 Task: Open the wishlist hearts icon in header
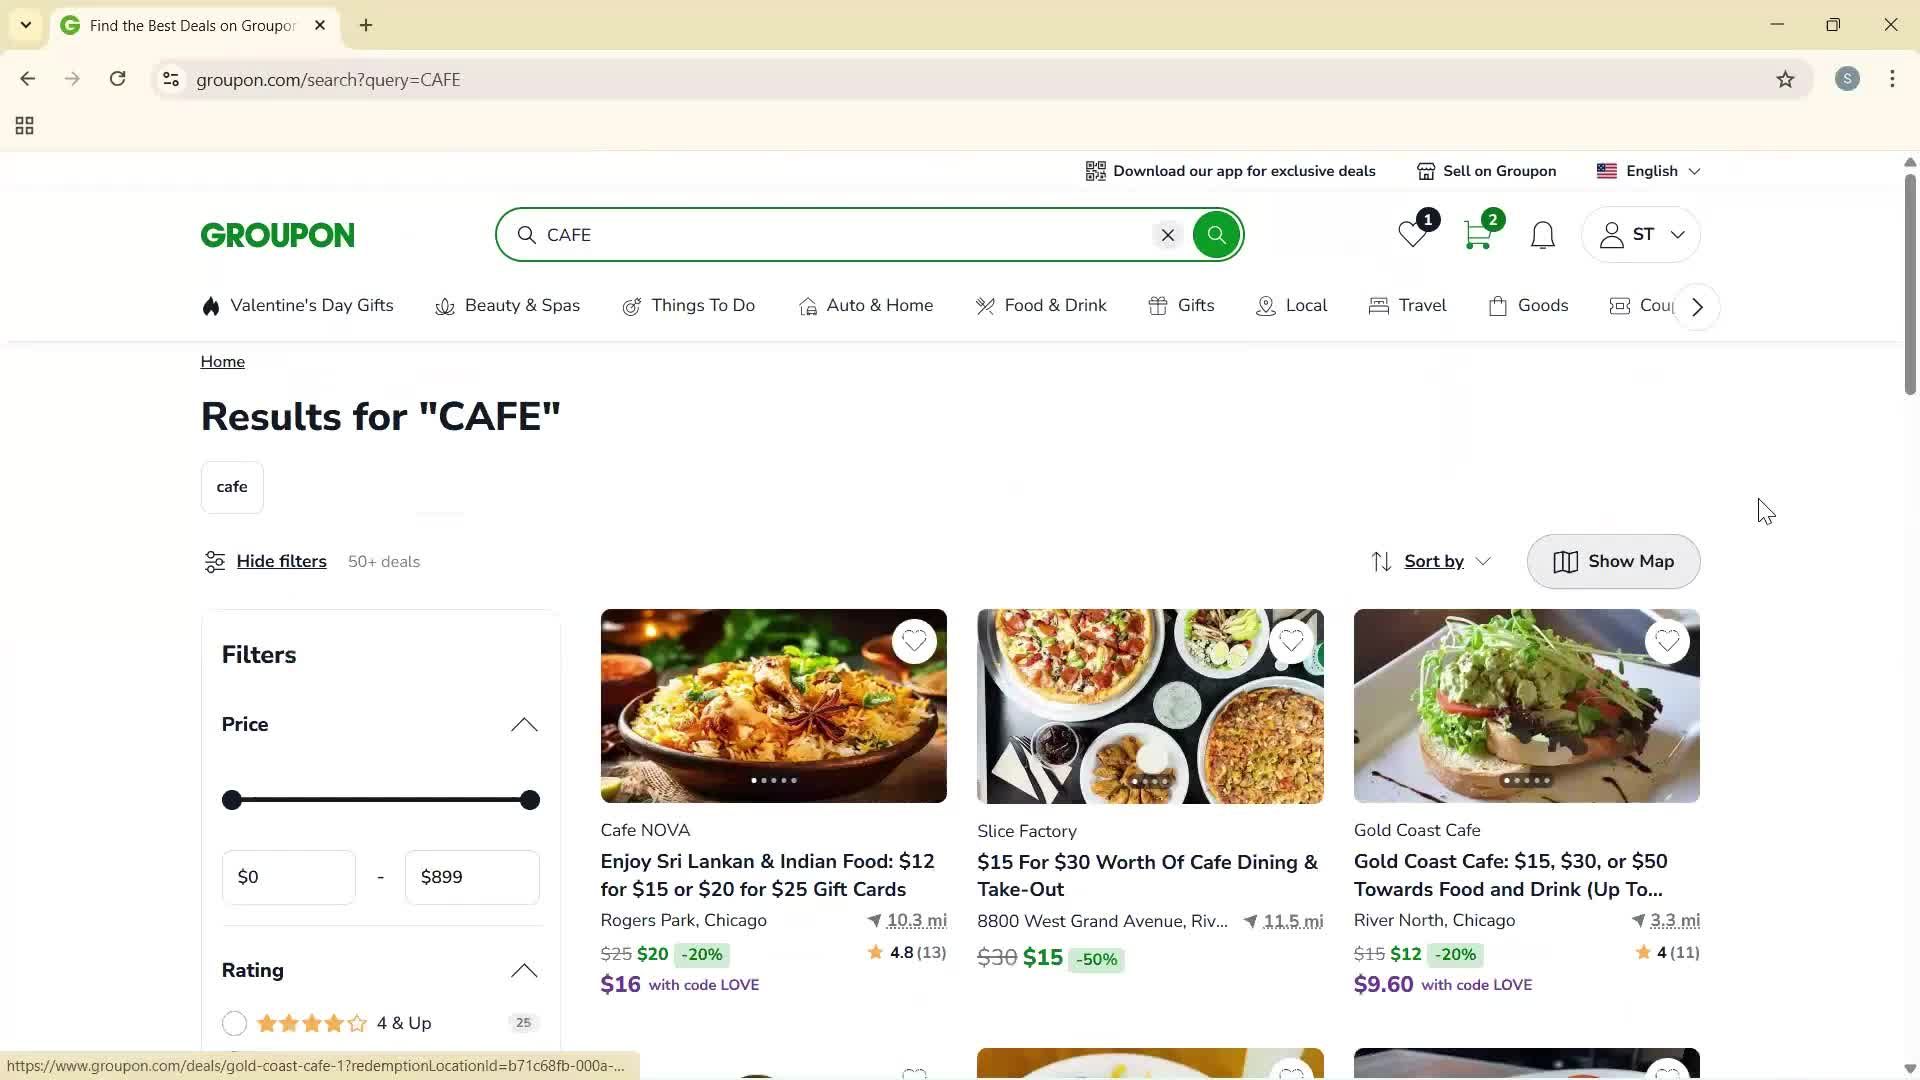[1412, 234]
